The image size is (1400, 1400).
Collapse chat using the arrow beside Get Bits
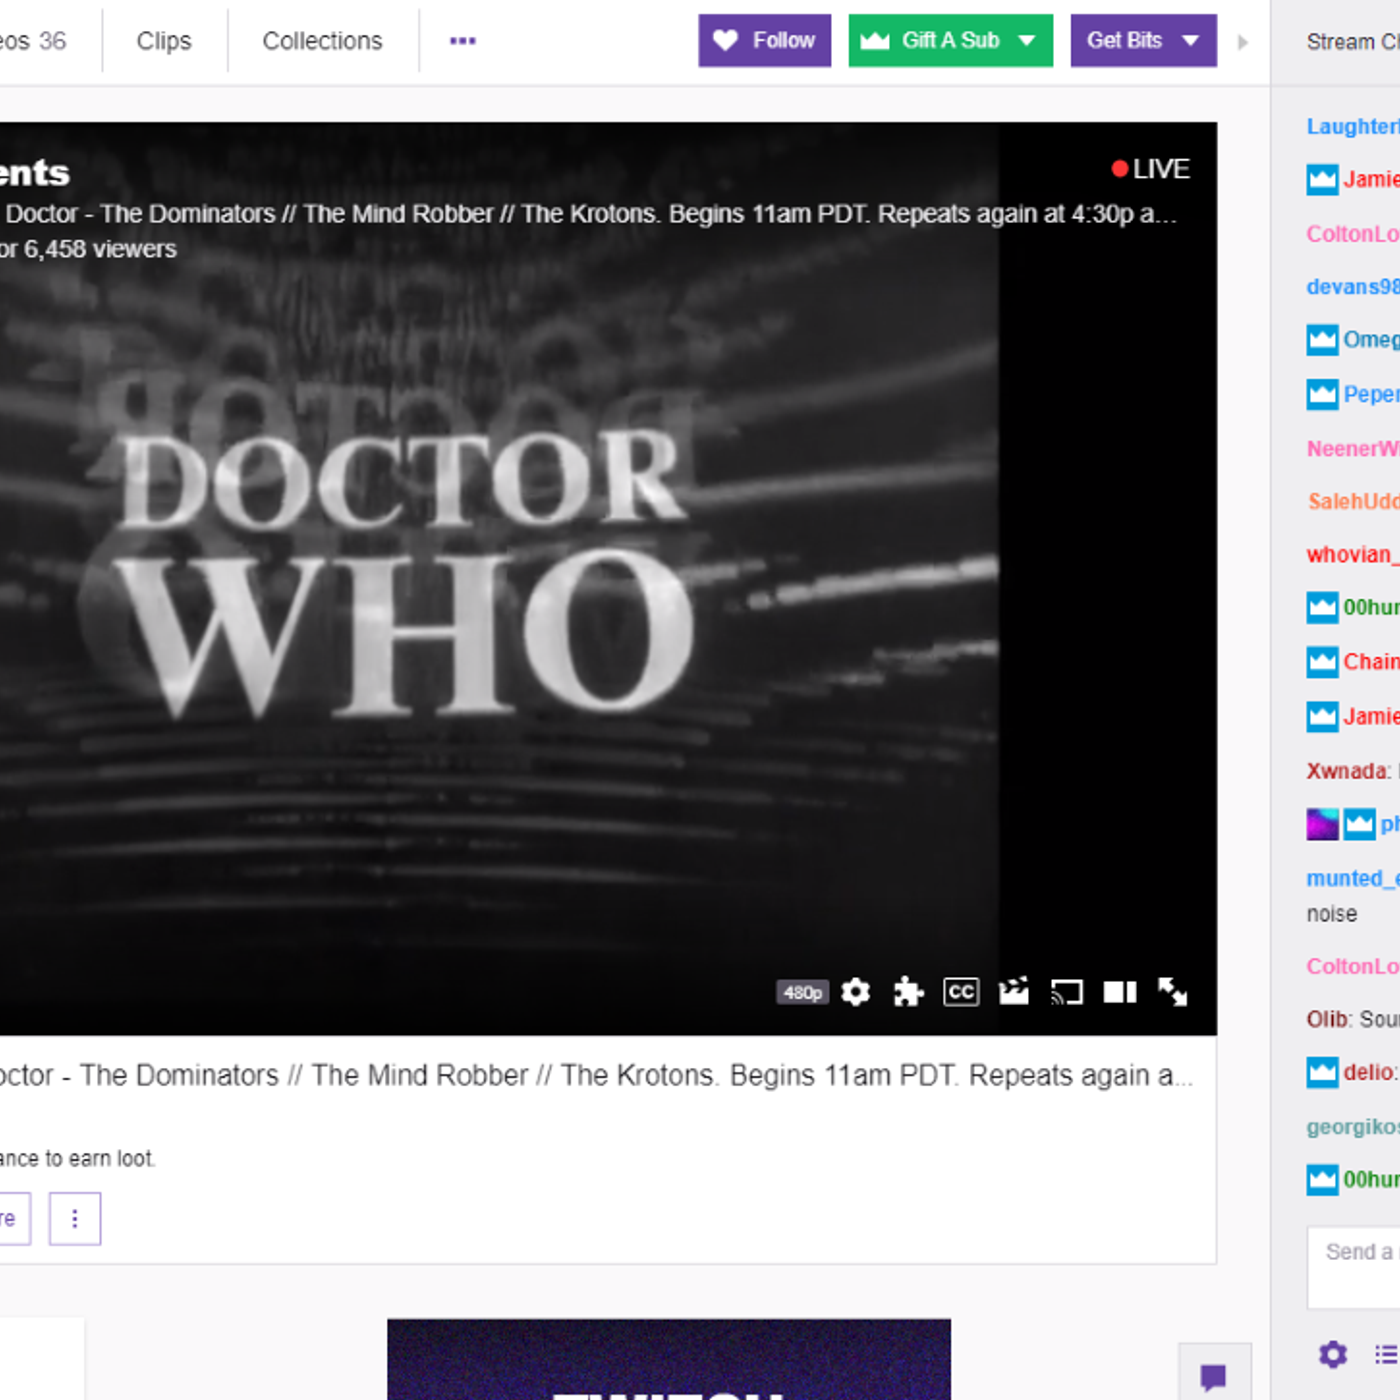click(1242, 42)
